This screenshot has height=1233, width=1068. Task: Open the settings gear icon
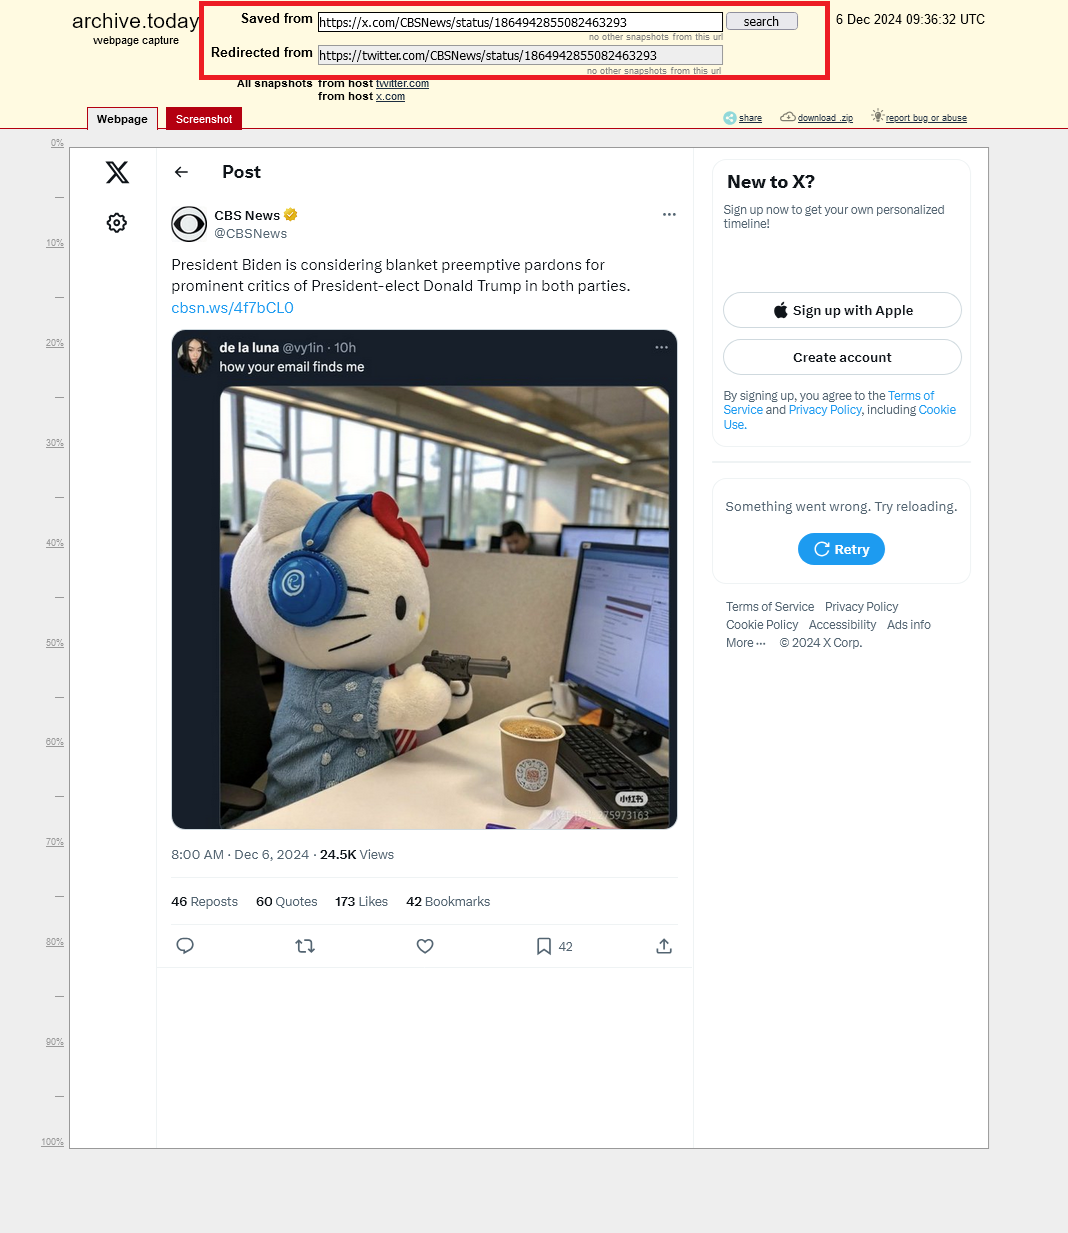117,223
